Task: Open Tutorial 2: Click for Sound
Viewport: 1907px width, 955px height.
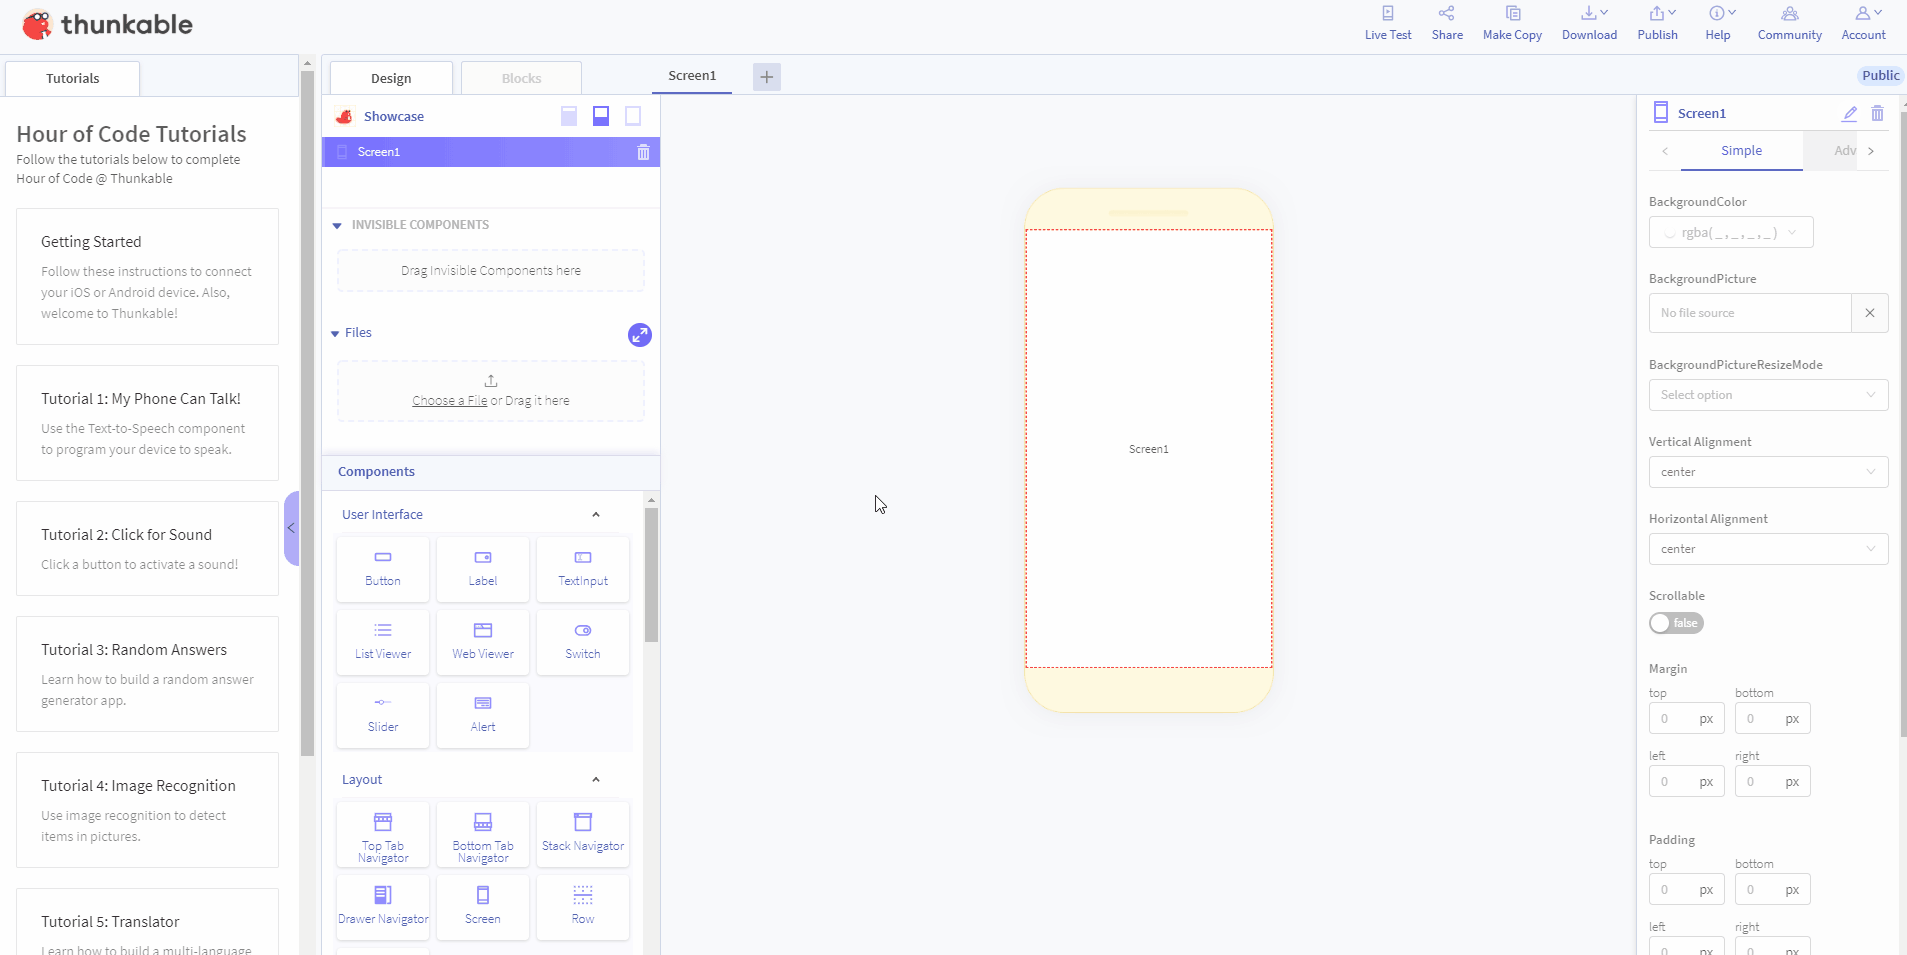Action: [147, 548]
